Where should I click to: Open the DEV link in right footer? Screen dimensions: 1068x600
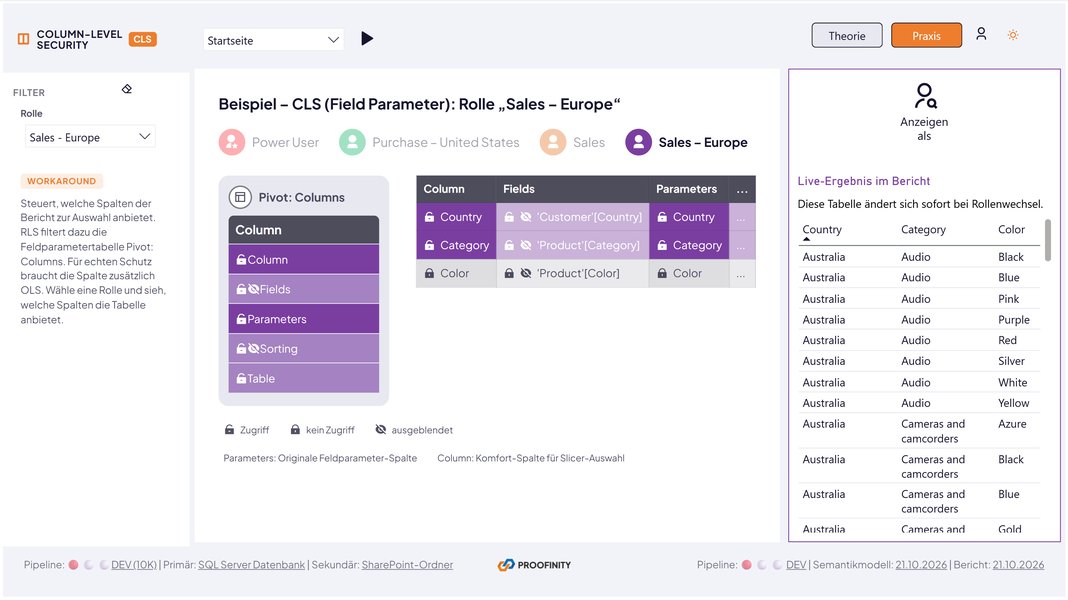796,565
